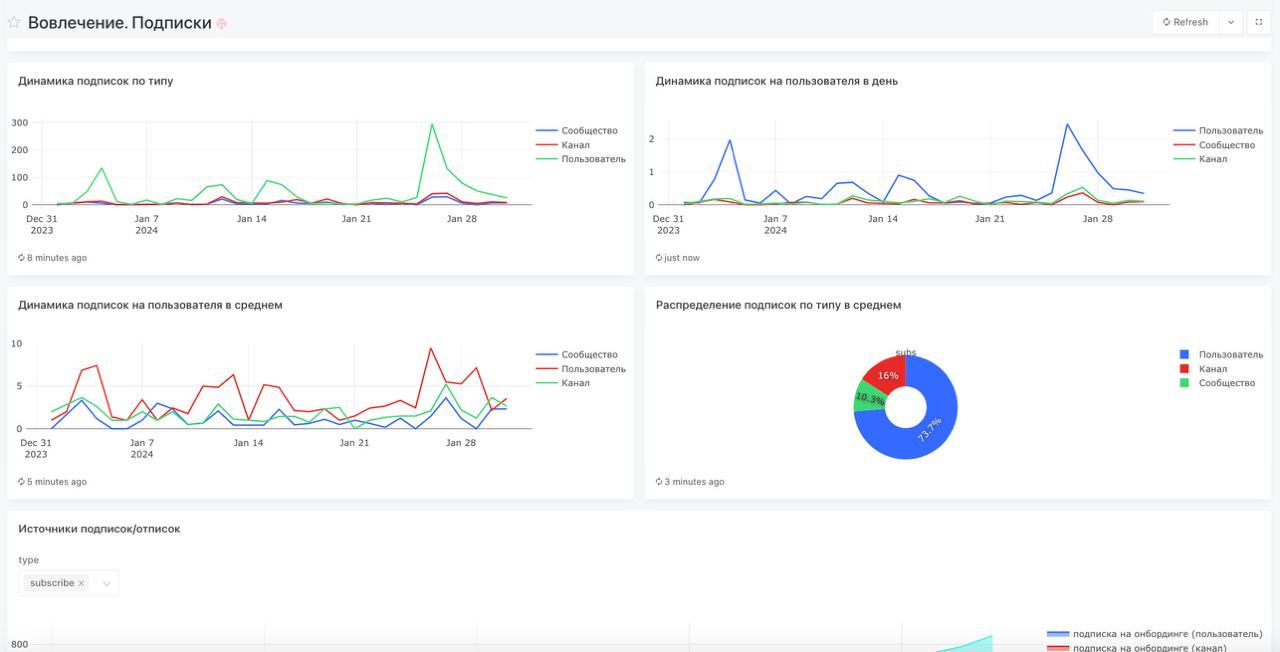The image size is (1280, 652).
Task: Star the dashboard as favorite
Action: 14,22
